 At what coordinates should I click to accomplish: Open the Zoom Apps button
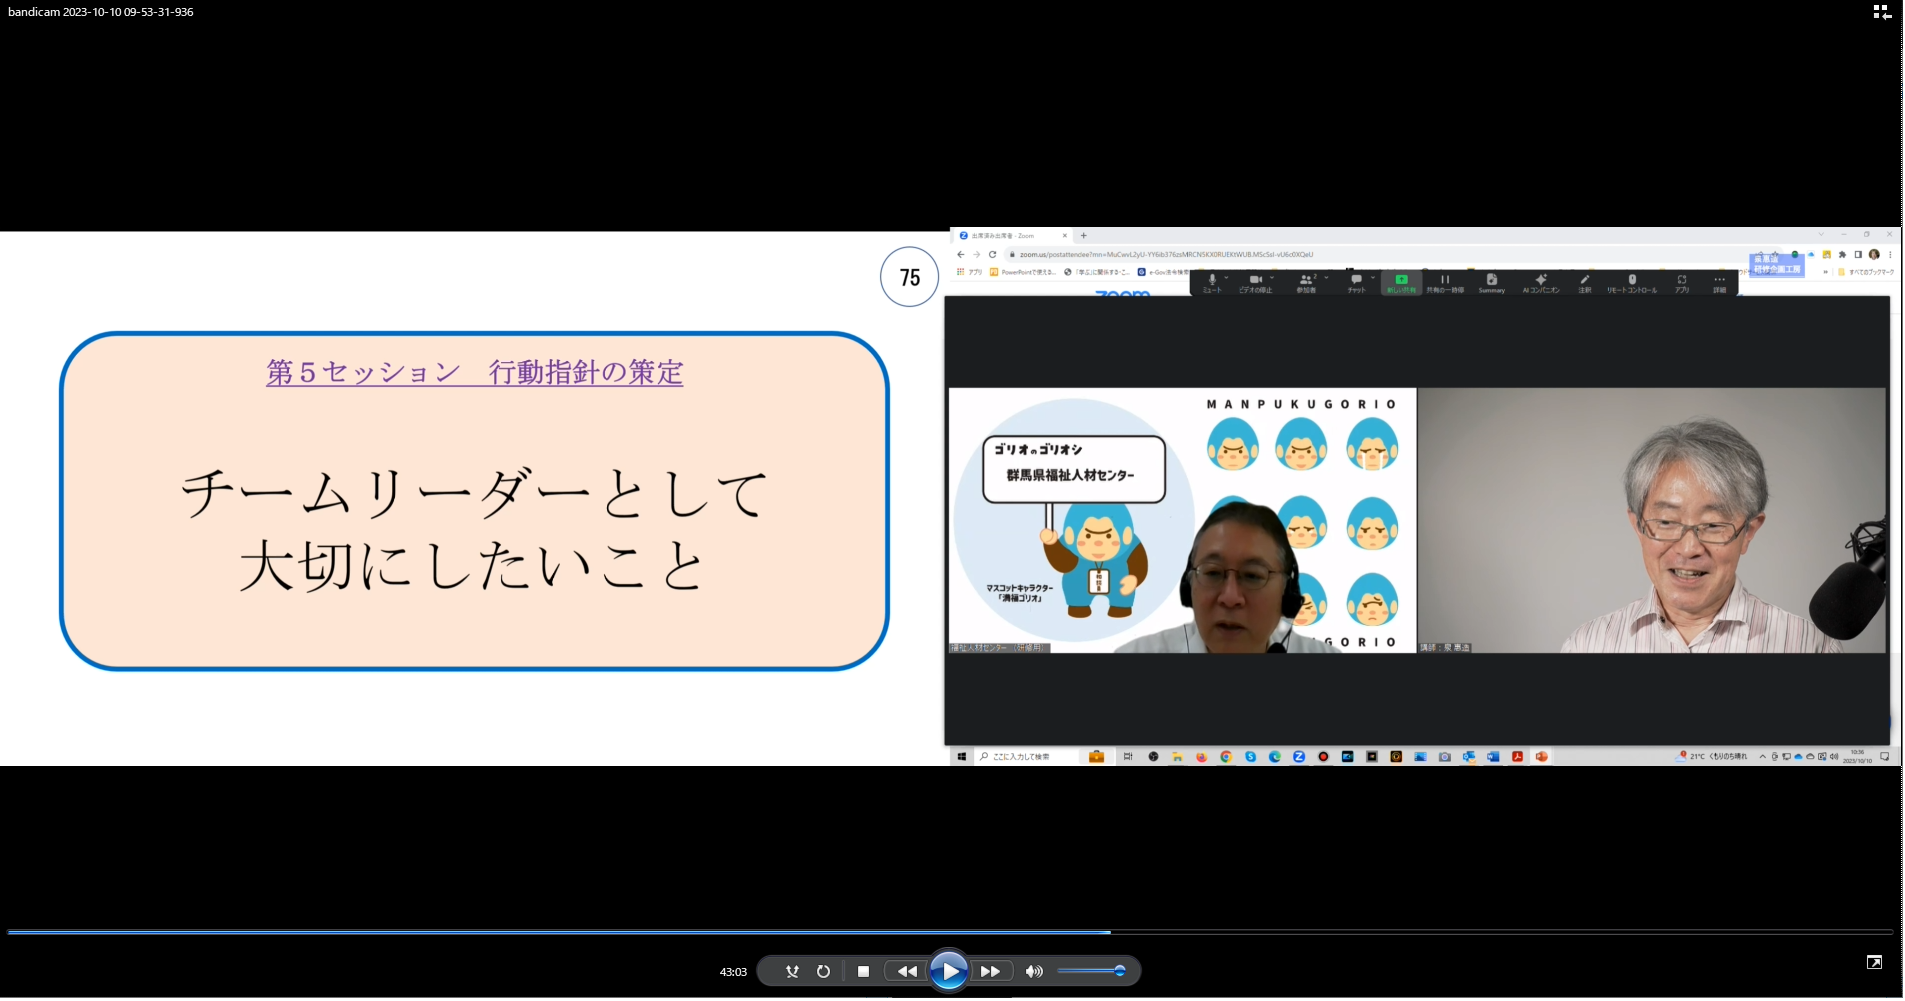point(1682,283)
